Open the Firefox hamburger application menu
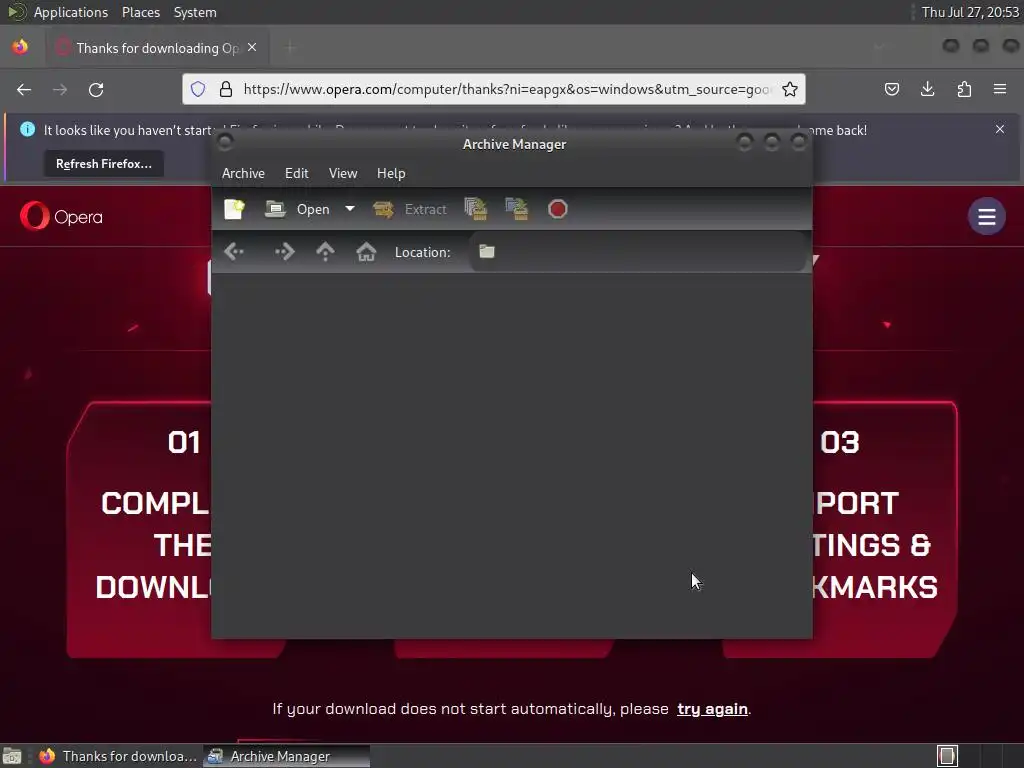1024x768 pixels. 1000,89
